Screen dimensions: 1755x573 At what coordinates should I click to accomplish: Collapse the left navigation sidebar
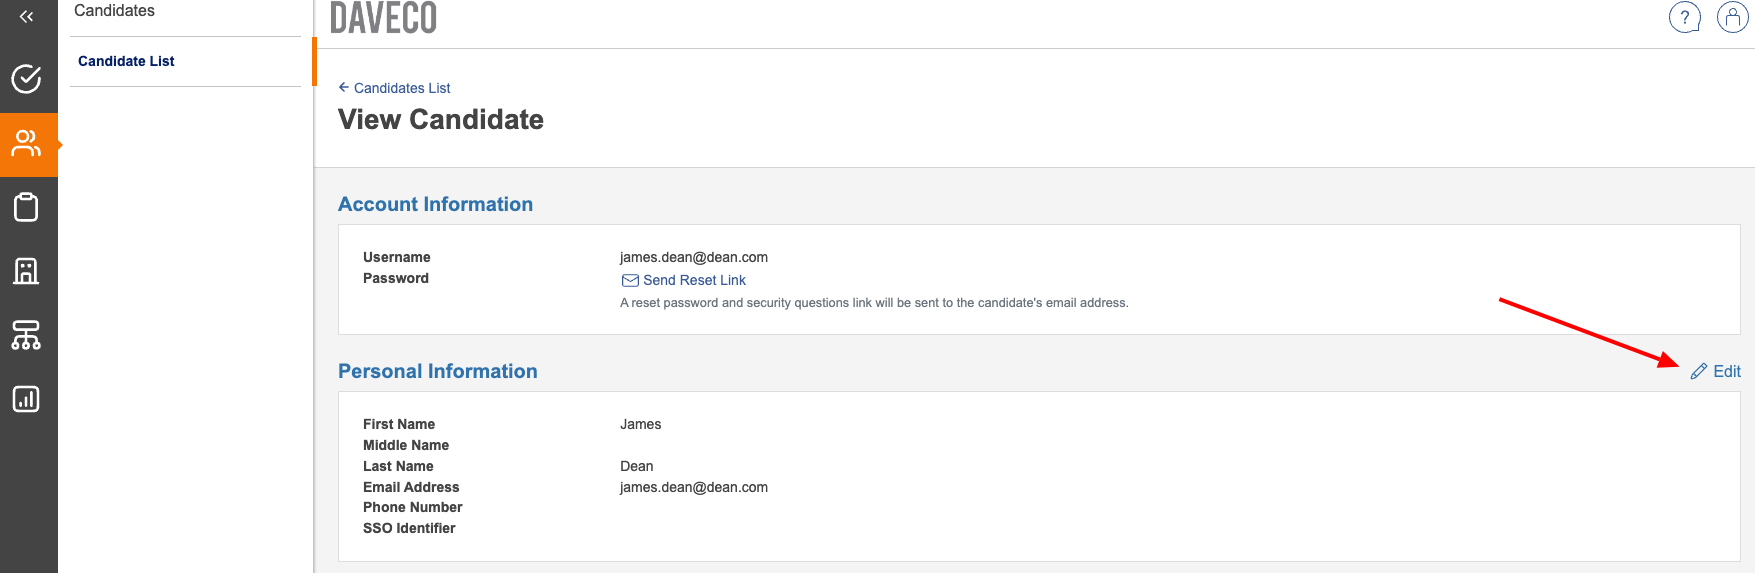[x=27, y=16]
